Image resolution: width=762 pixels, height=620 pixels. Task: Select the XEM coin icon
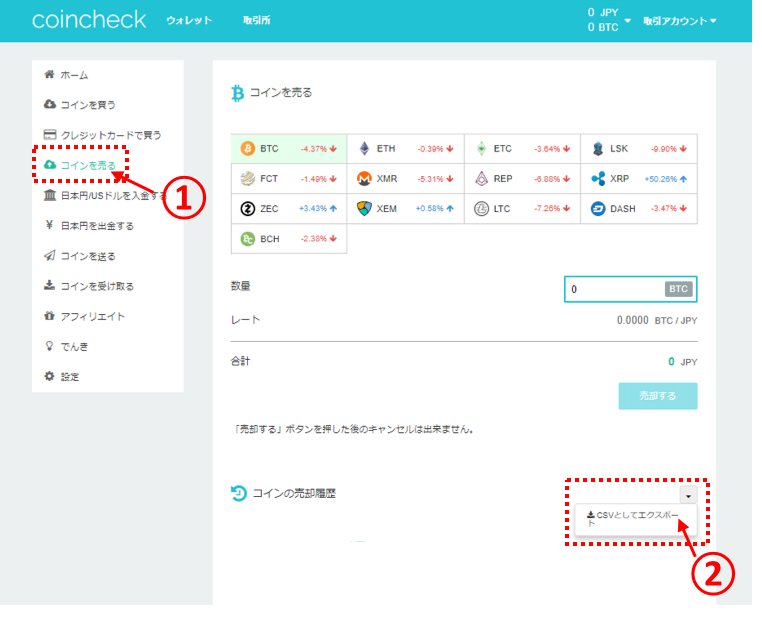(x=364, y=208)
